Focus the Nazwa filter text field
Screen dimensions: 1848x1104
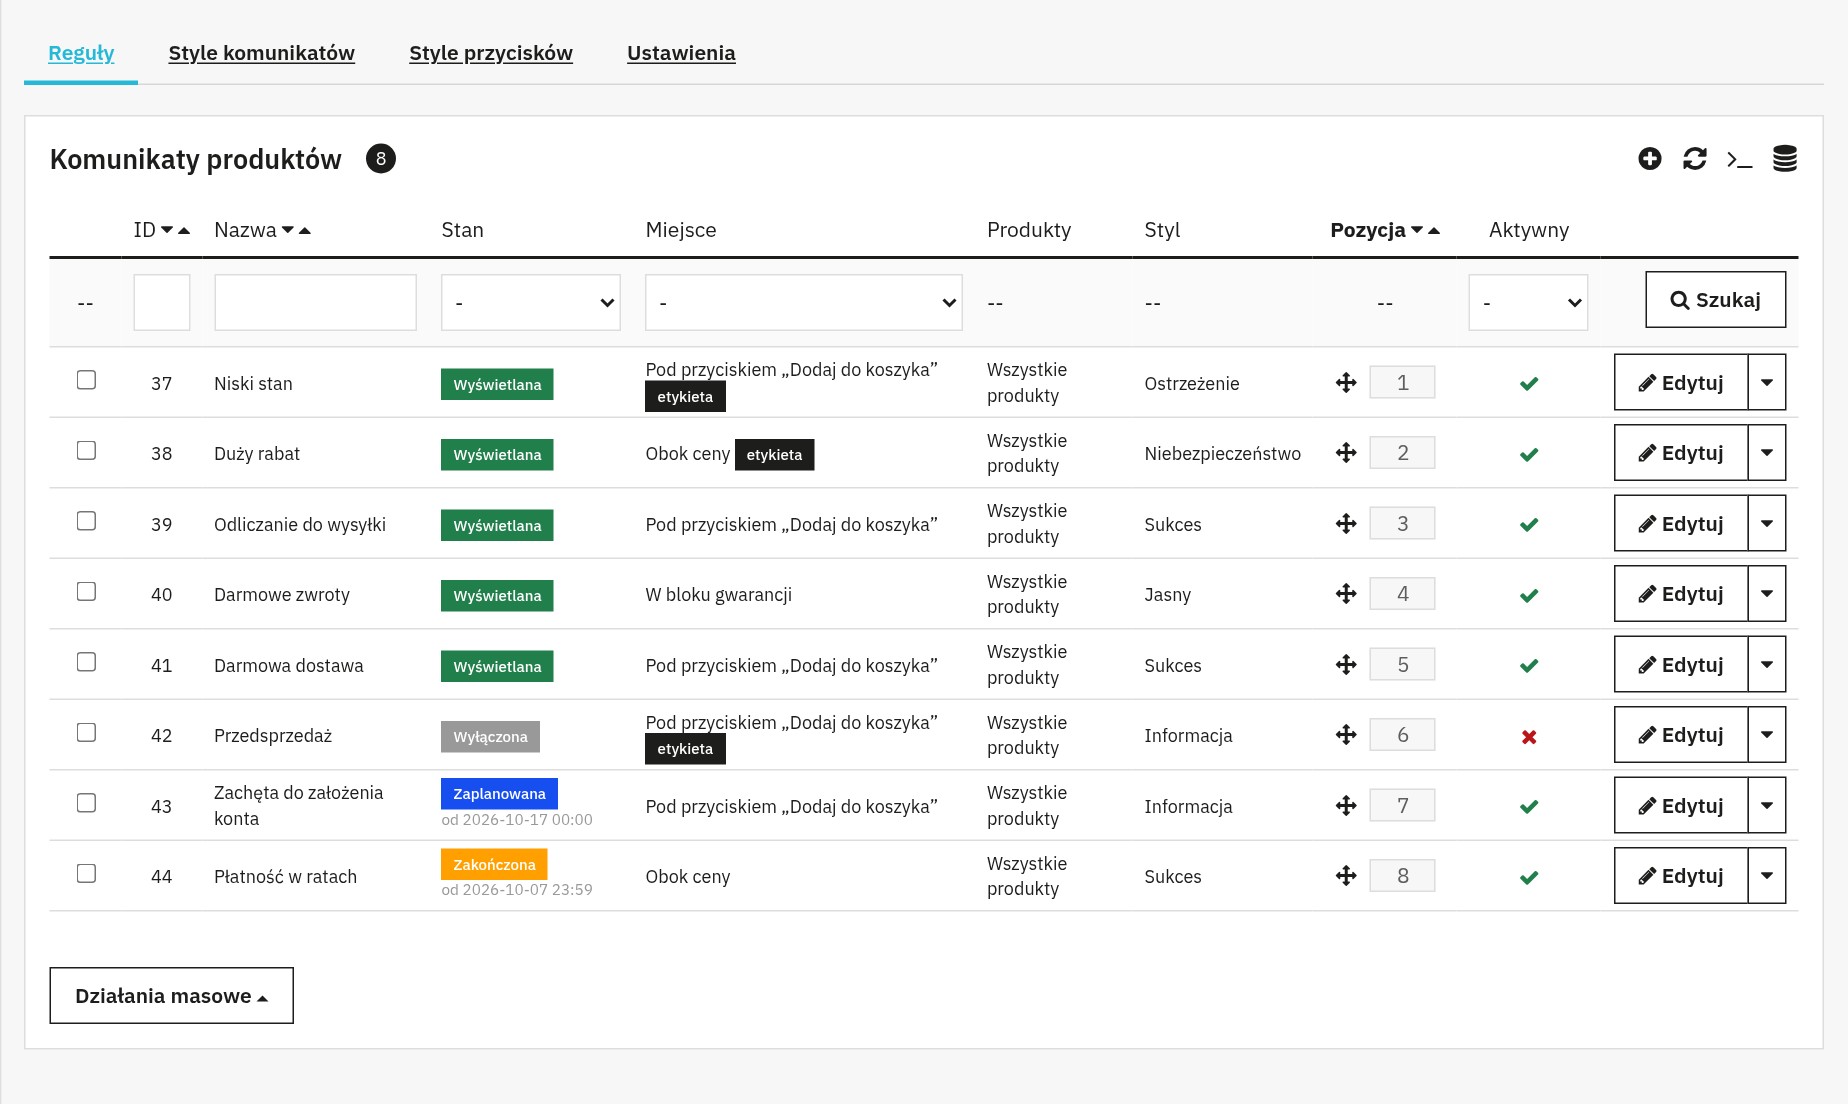316,303
